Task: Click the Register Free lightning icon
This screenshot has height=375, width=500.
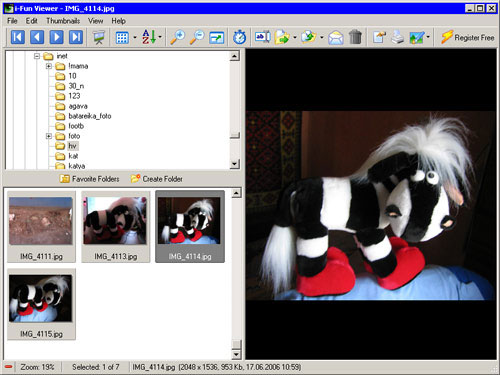Action: click(447, 37)
